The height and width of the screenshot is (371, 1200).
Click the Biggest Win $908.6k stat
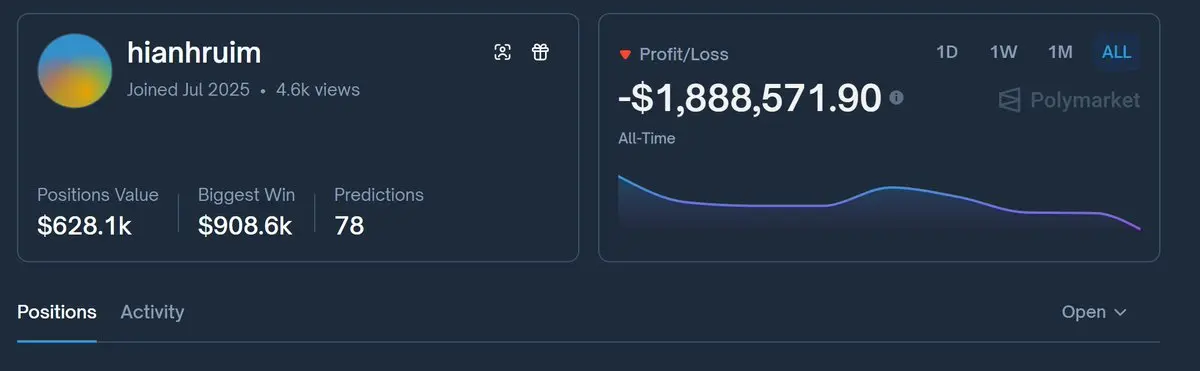point(245,211)
